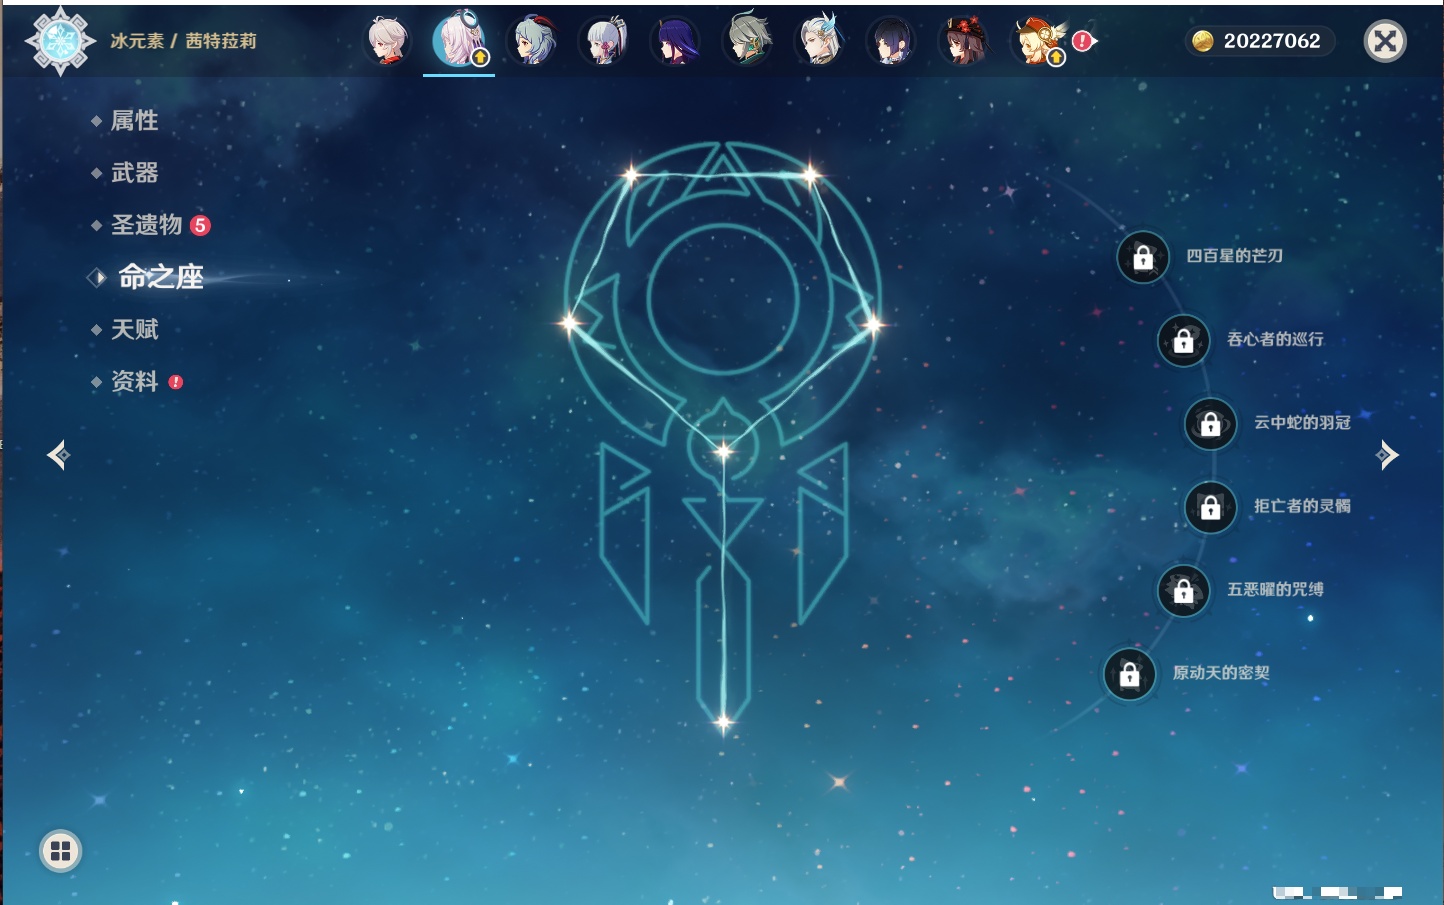Click lock icon for 原动天的密契 constellation

point(1129,674)
